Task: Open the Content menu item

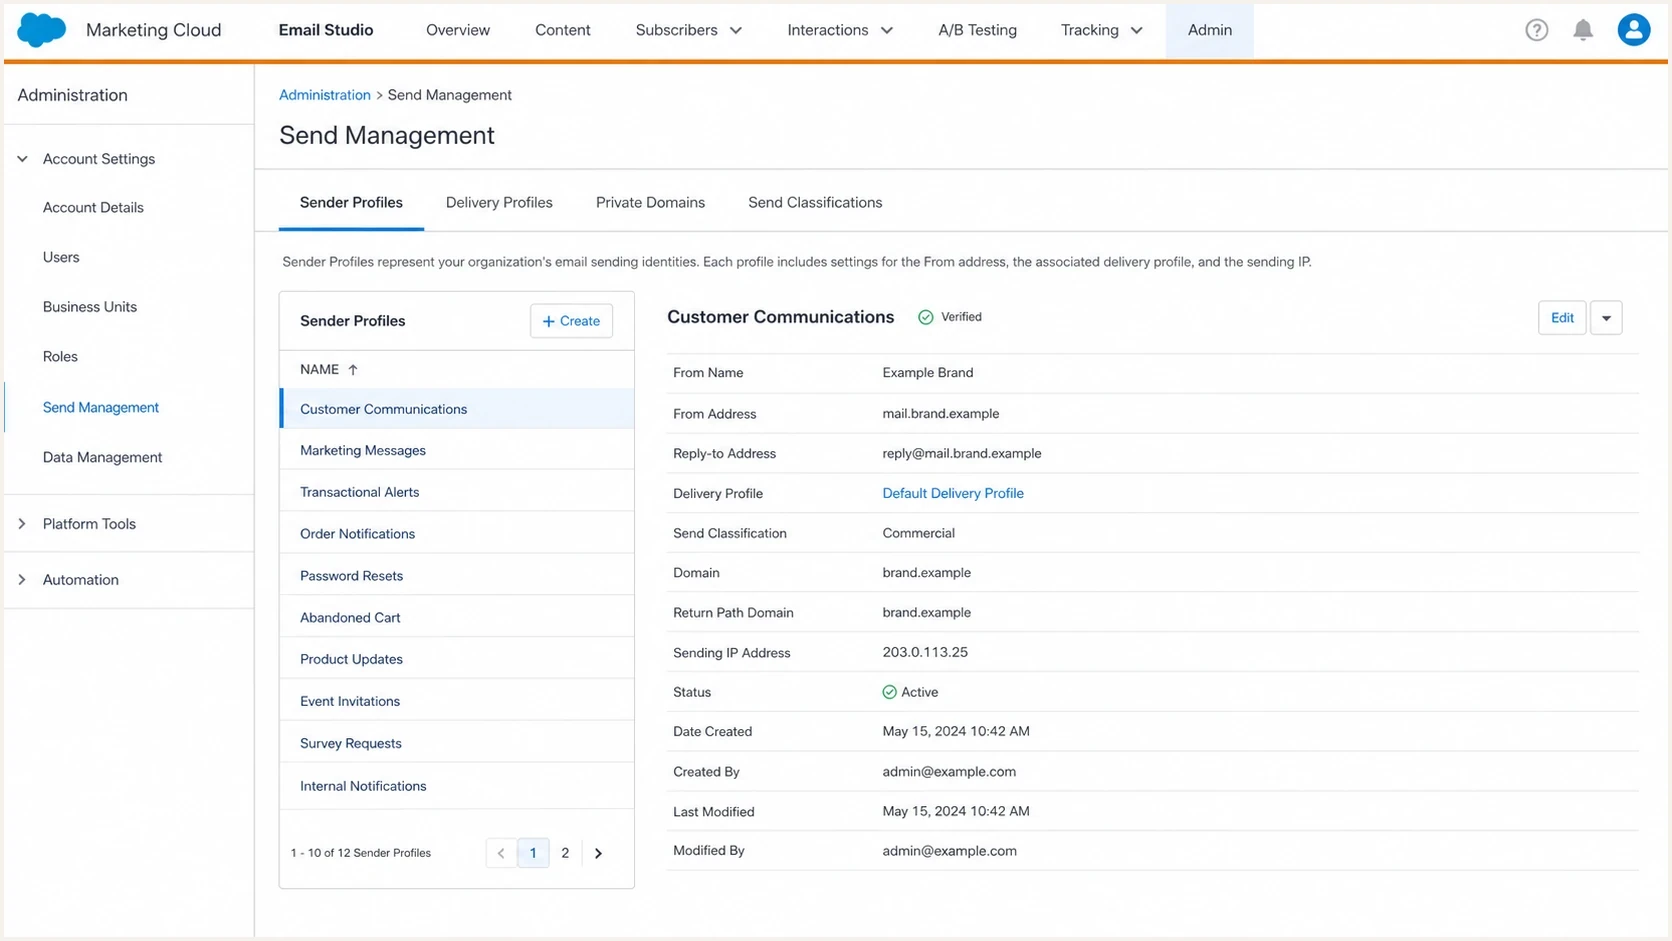Action: tap(563, 30)
